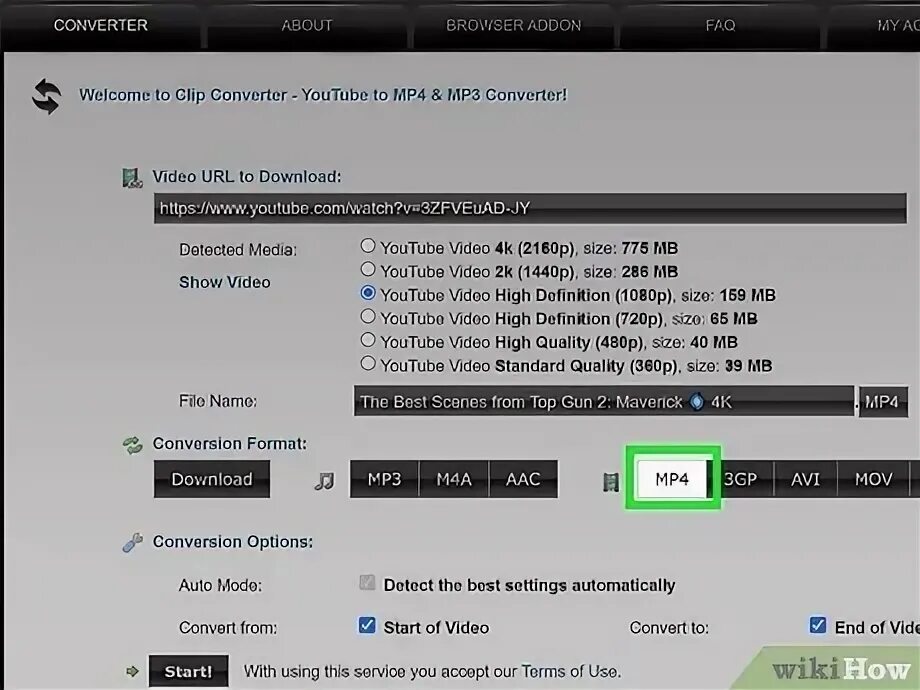Choose 3GP conversion format
This screenshot has height=690, width=920.
coord(742,479)
